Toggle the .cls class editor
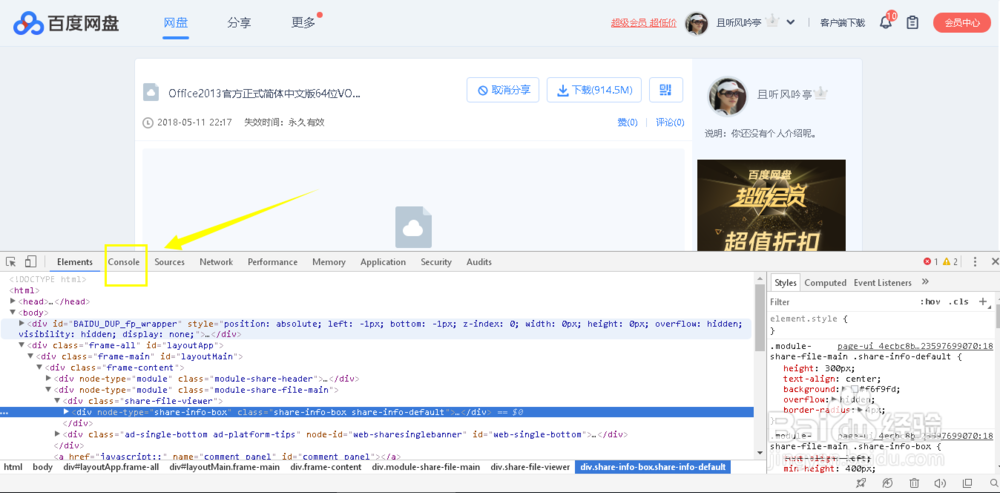Image resolution: width=1000 pixels, height=493 pixels. (x=958, y=302)
